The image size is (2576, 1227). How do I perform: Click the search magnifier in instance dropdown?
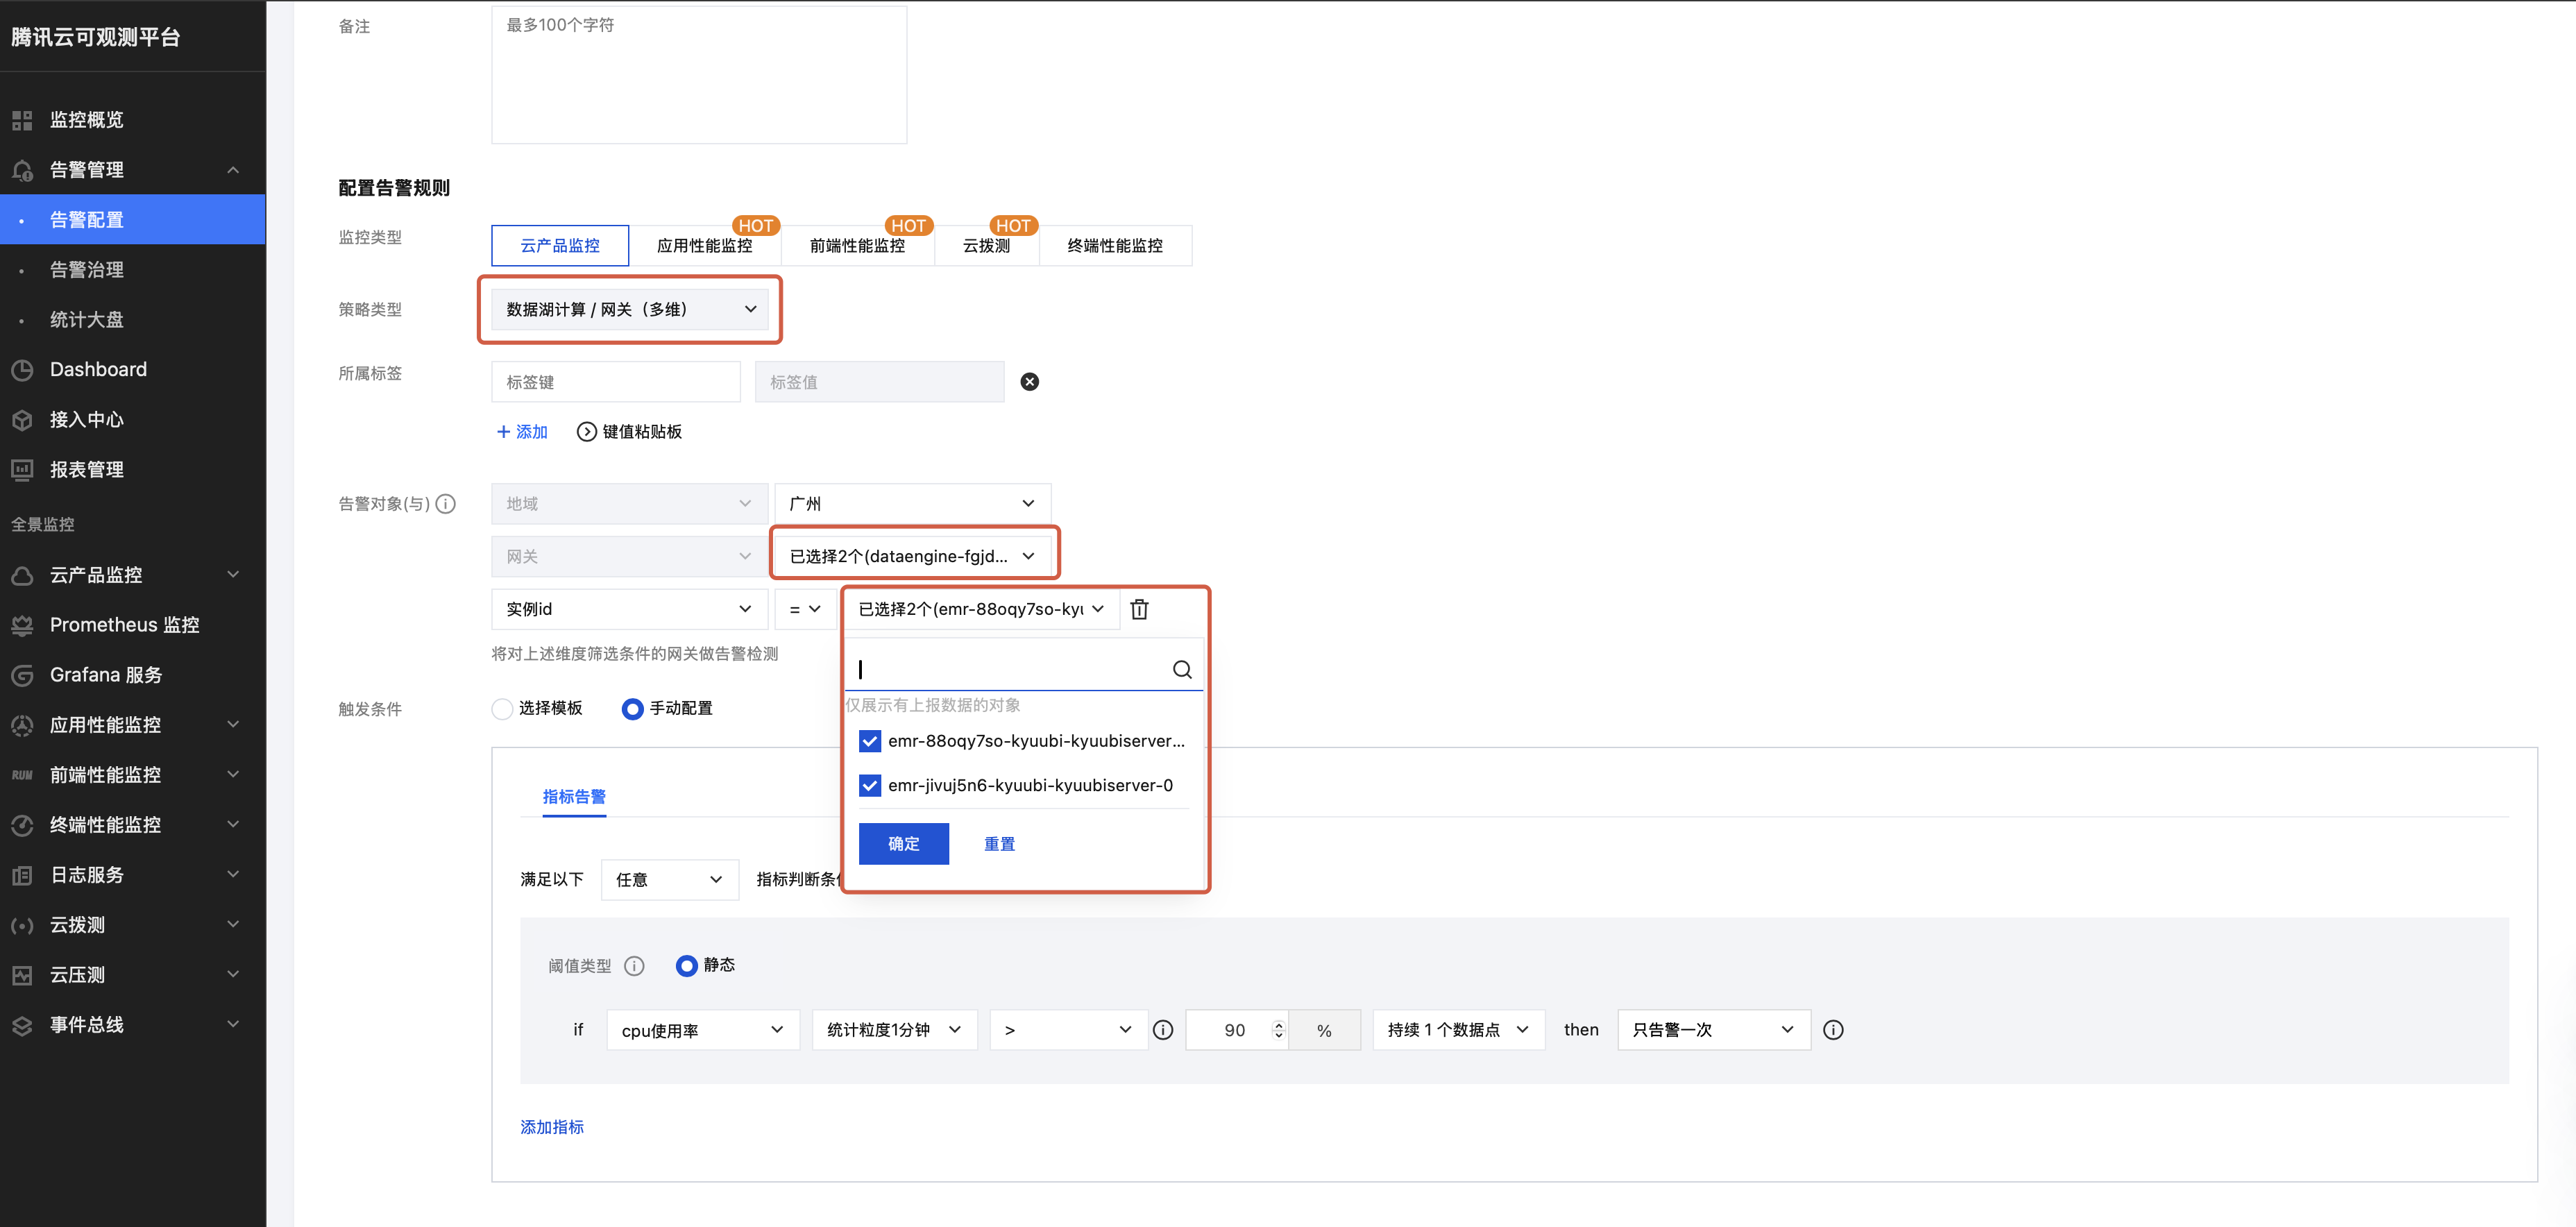coord(1182,670)
